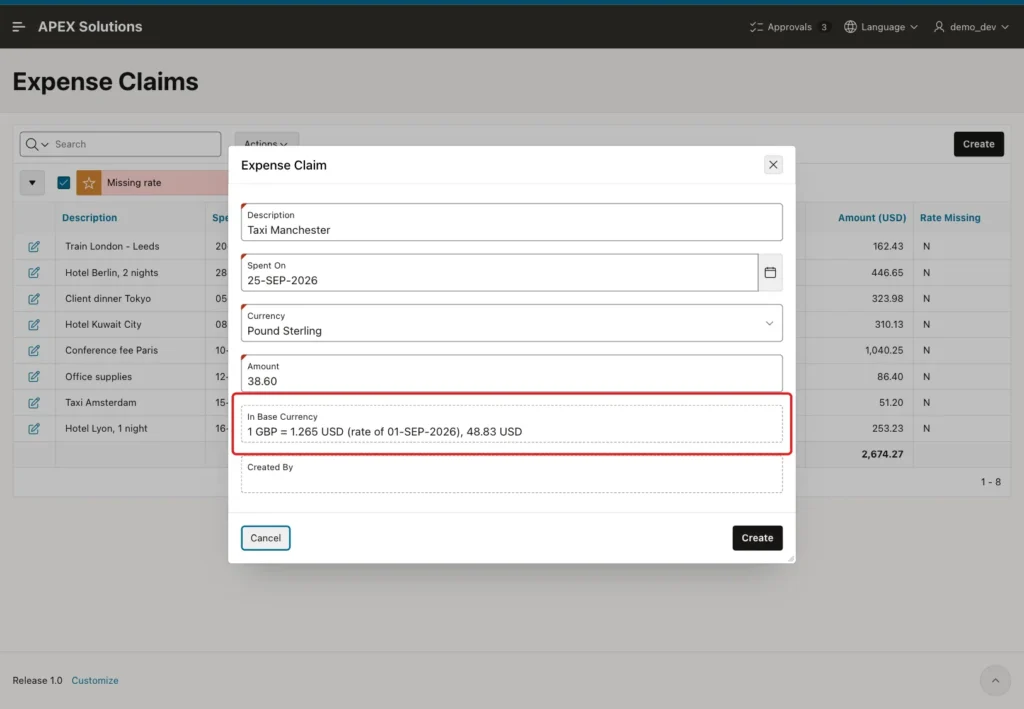Click Create in the Expense Claim dialog
This screenshot has height=709, width=1024.
(757, 538)
